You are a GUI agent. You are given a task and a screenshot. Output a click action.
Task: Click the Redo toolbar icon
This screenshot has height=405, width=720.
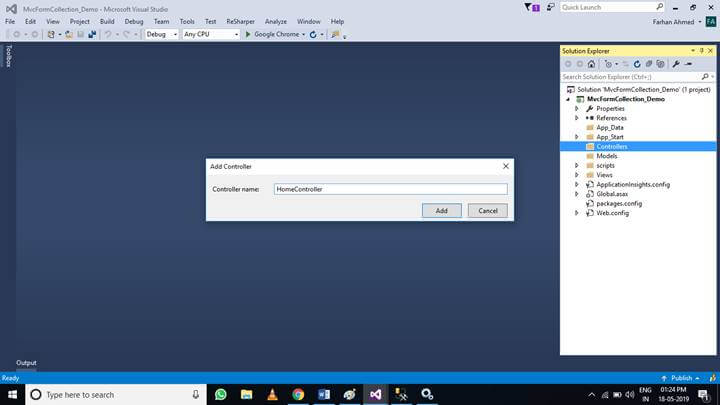point(127,34)
